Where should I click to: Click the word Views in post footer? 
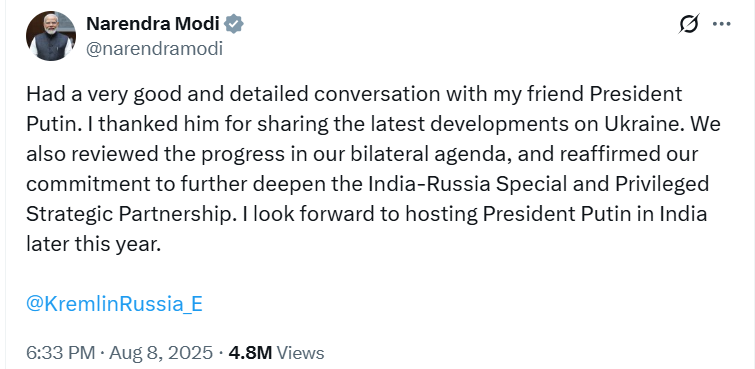coord(301,353)
